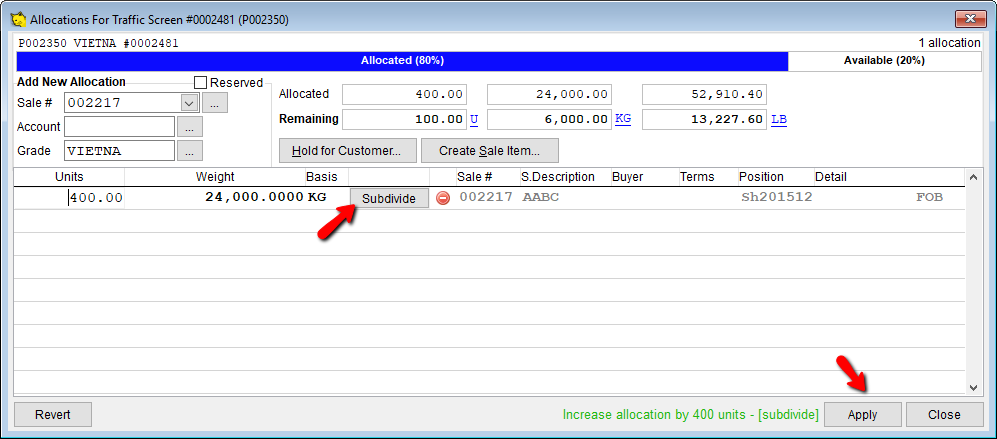Image resolution: width=997 pixels, height=439 pixels.
Task: Click the scroll down arrow of list
Action: [x=973, y=387]
